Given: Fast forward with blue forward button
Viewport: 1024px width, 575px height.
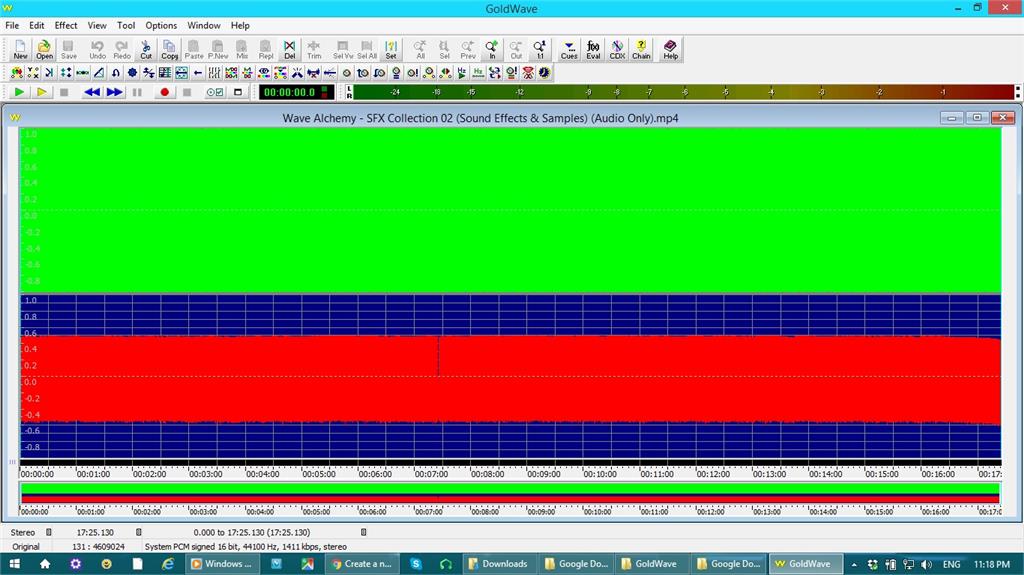Looking at the screenshot, I should click(x=114, y=92).
